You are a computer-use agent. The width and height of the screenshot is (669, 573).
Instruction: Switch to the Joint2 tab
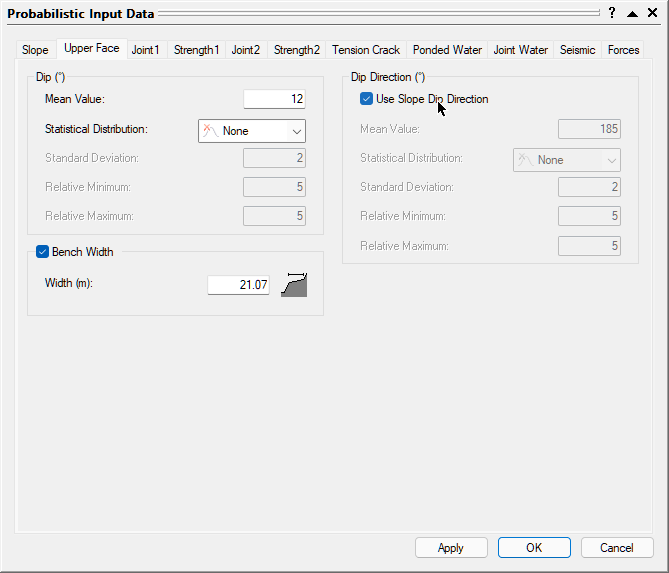246,50
